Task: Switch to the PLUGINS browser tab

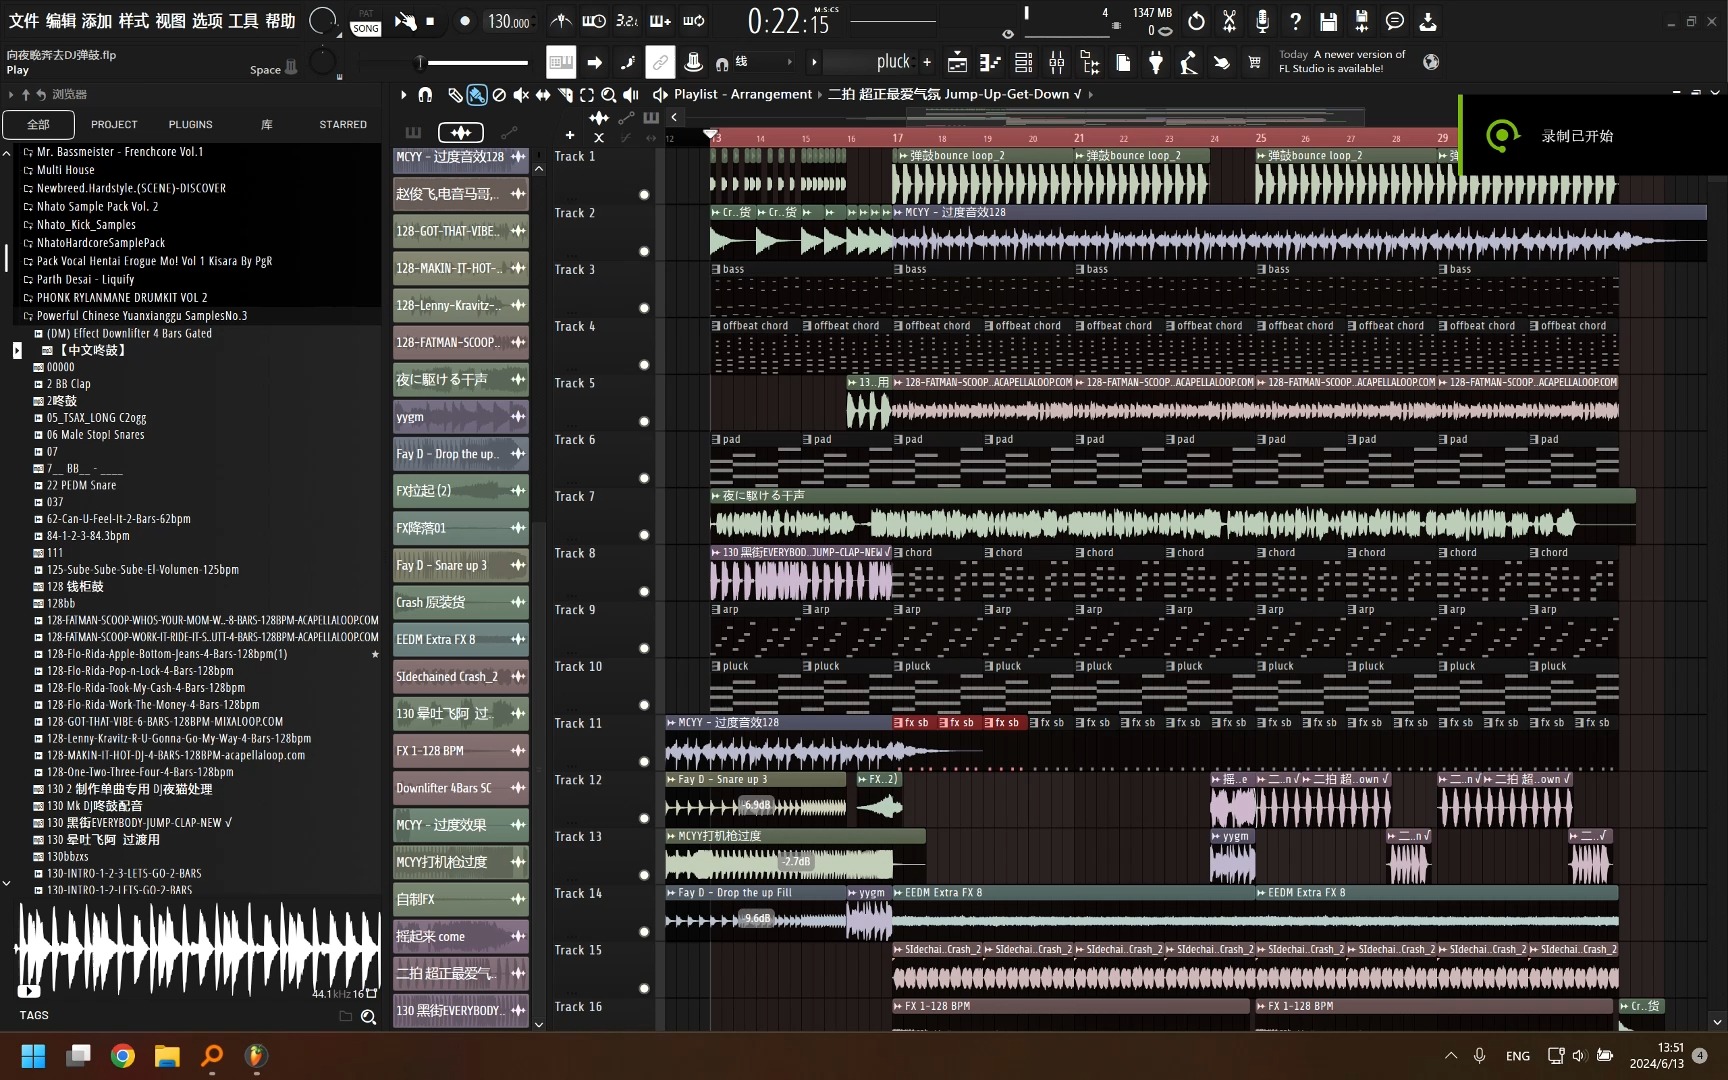Action: [x=190, y=125]
